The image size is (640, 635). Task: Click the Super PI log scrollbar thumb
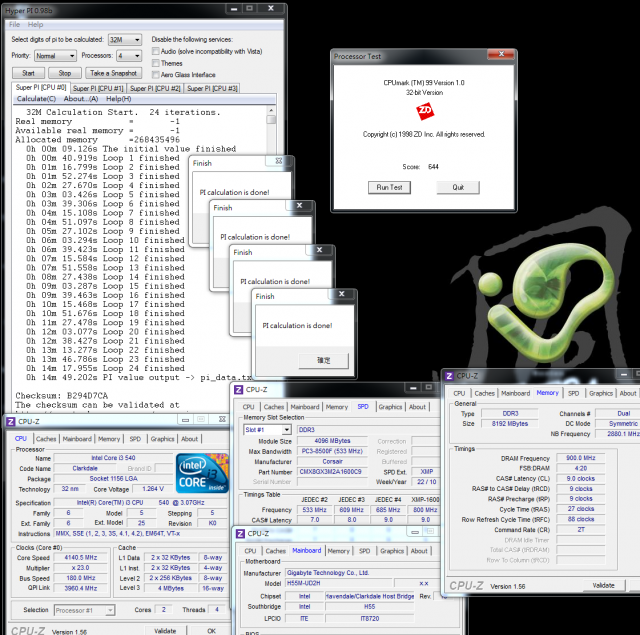pyautogui.click(x=271, y=120)
